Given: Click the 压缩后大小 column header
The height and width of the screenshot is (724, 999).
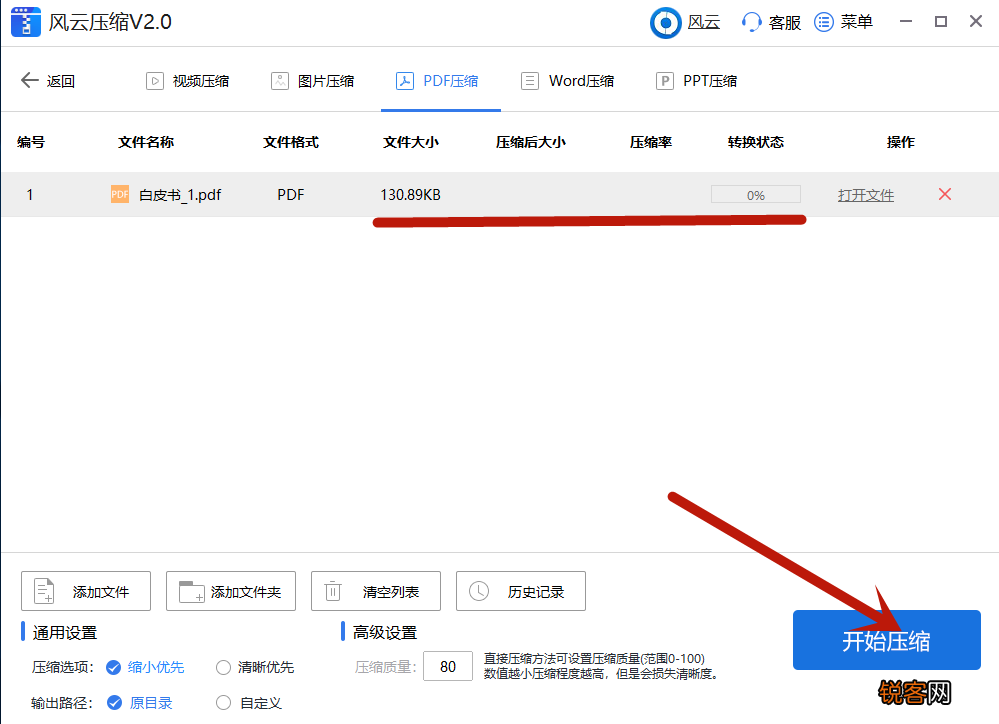Looking at the screenshot, I should tap(531, 142).
